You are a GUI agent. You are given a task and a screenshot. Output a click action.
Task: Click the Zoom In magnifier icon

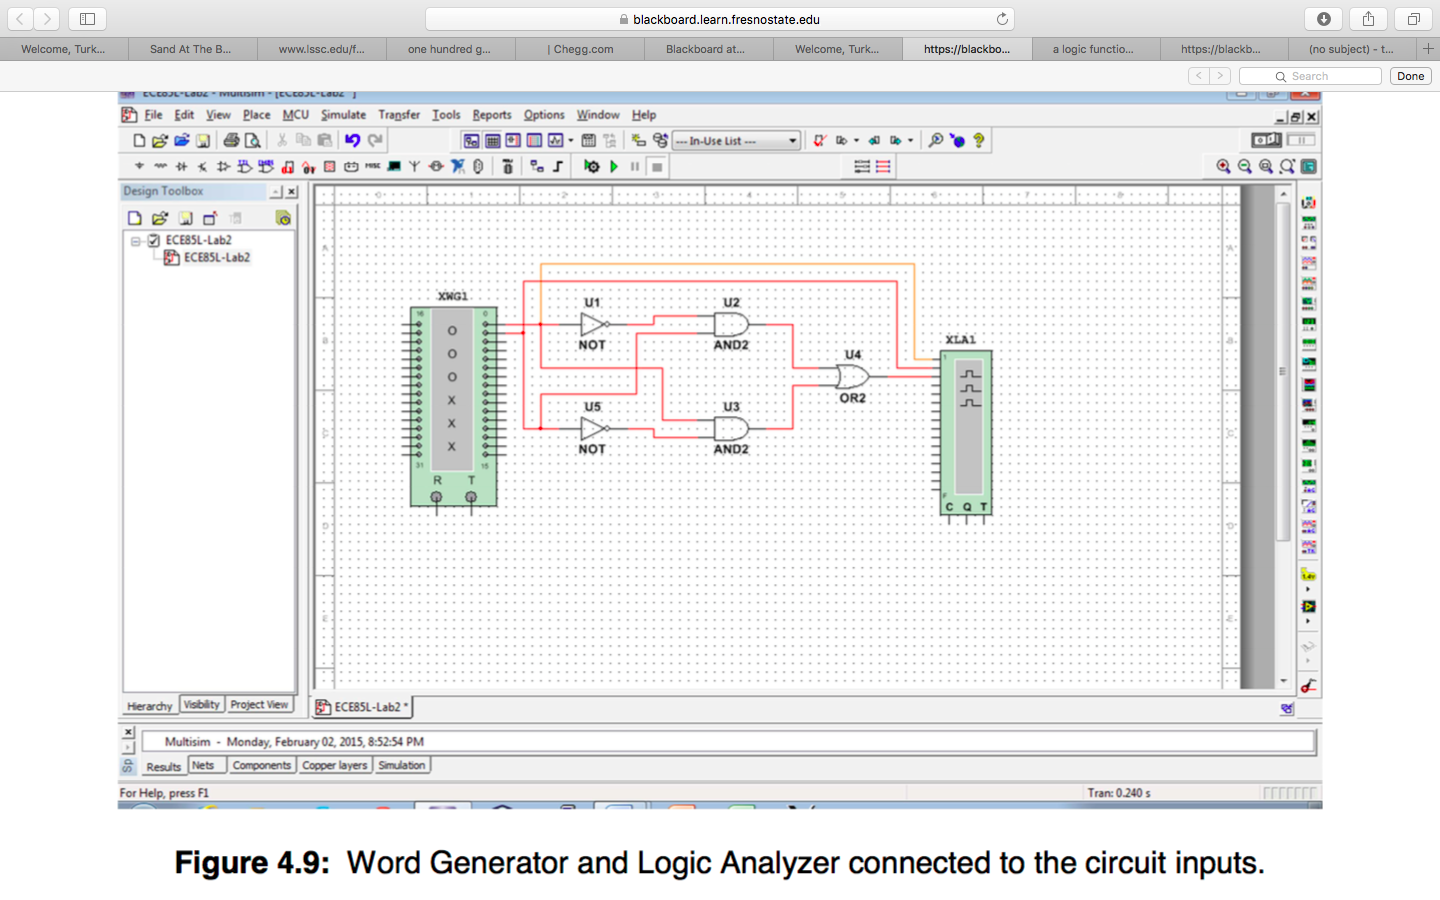point(1223,167)
